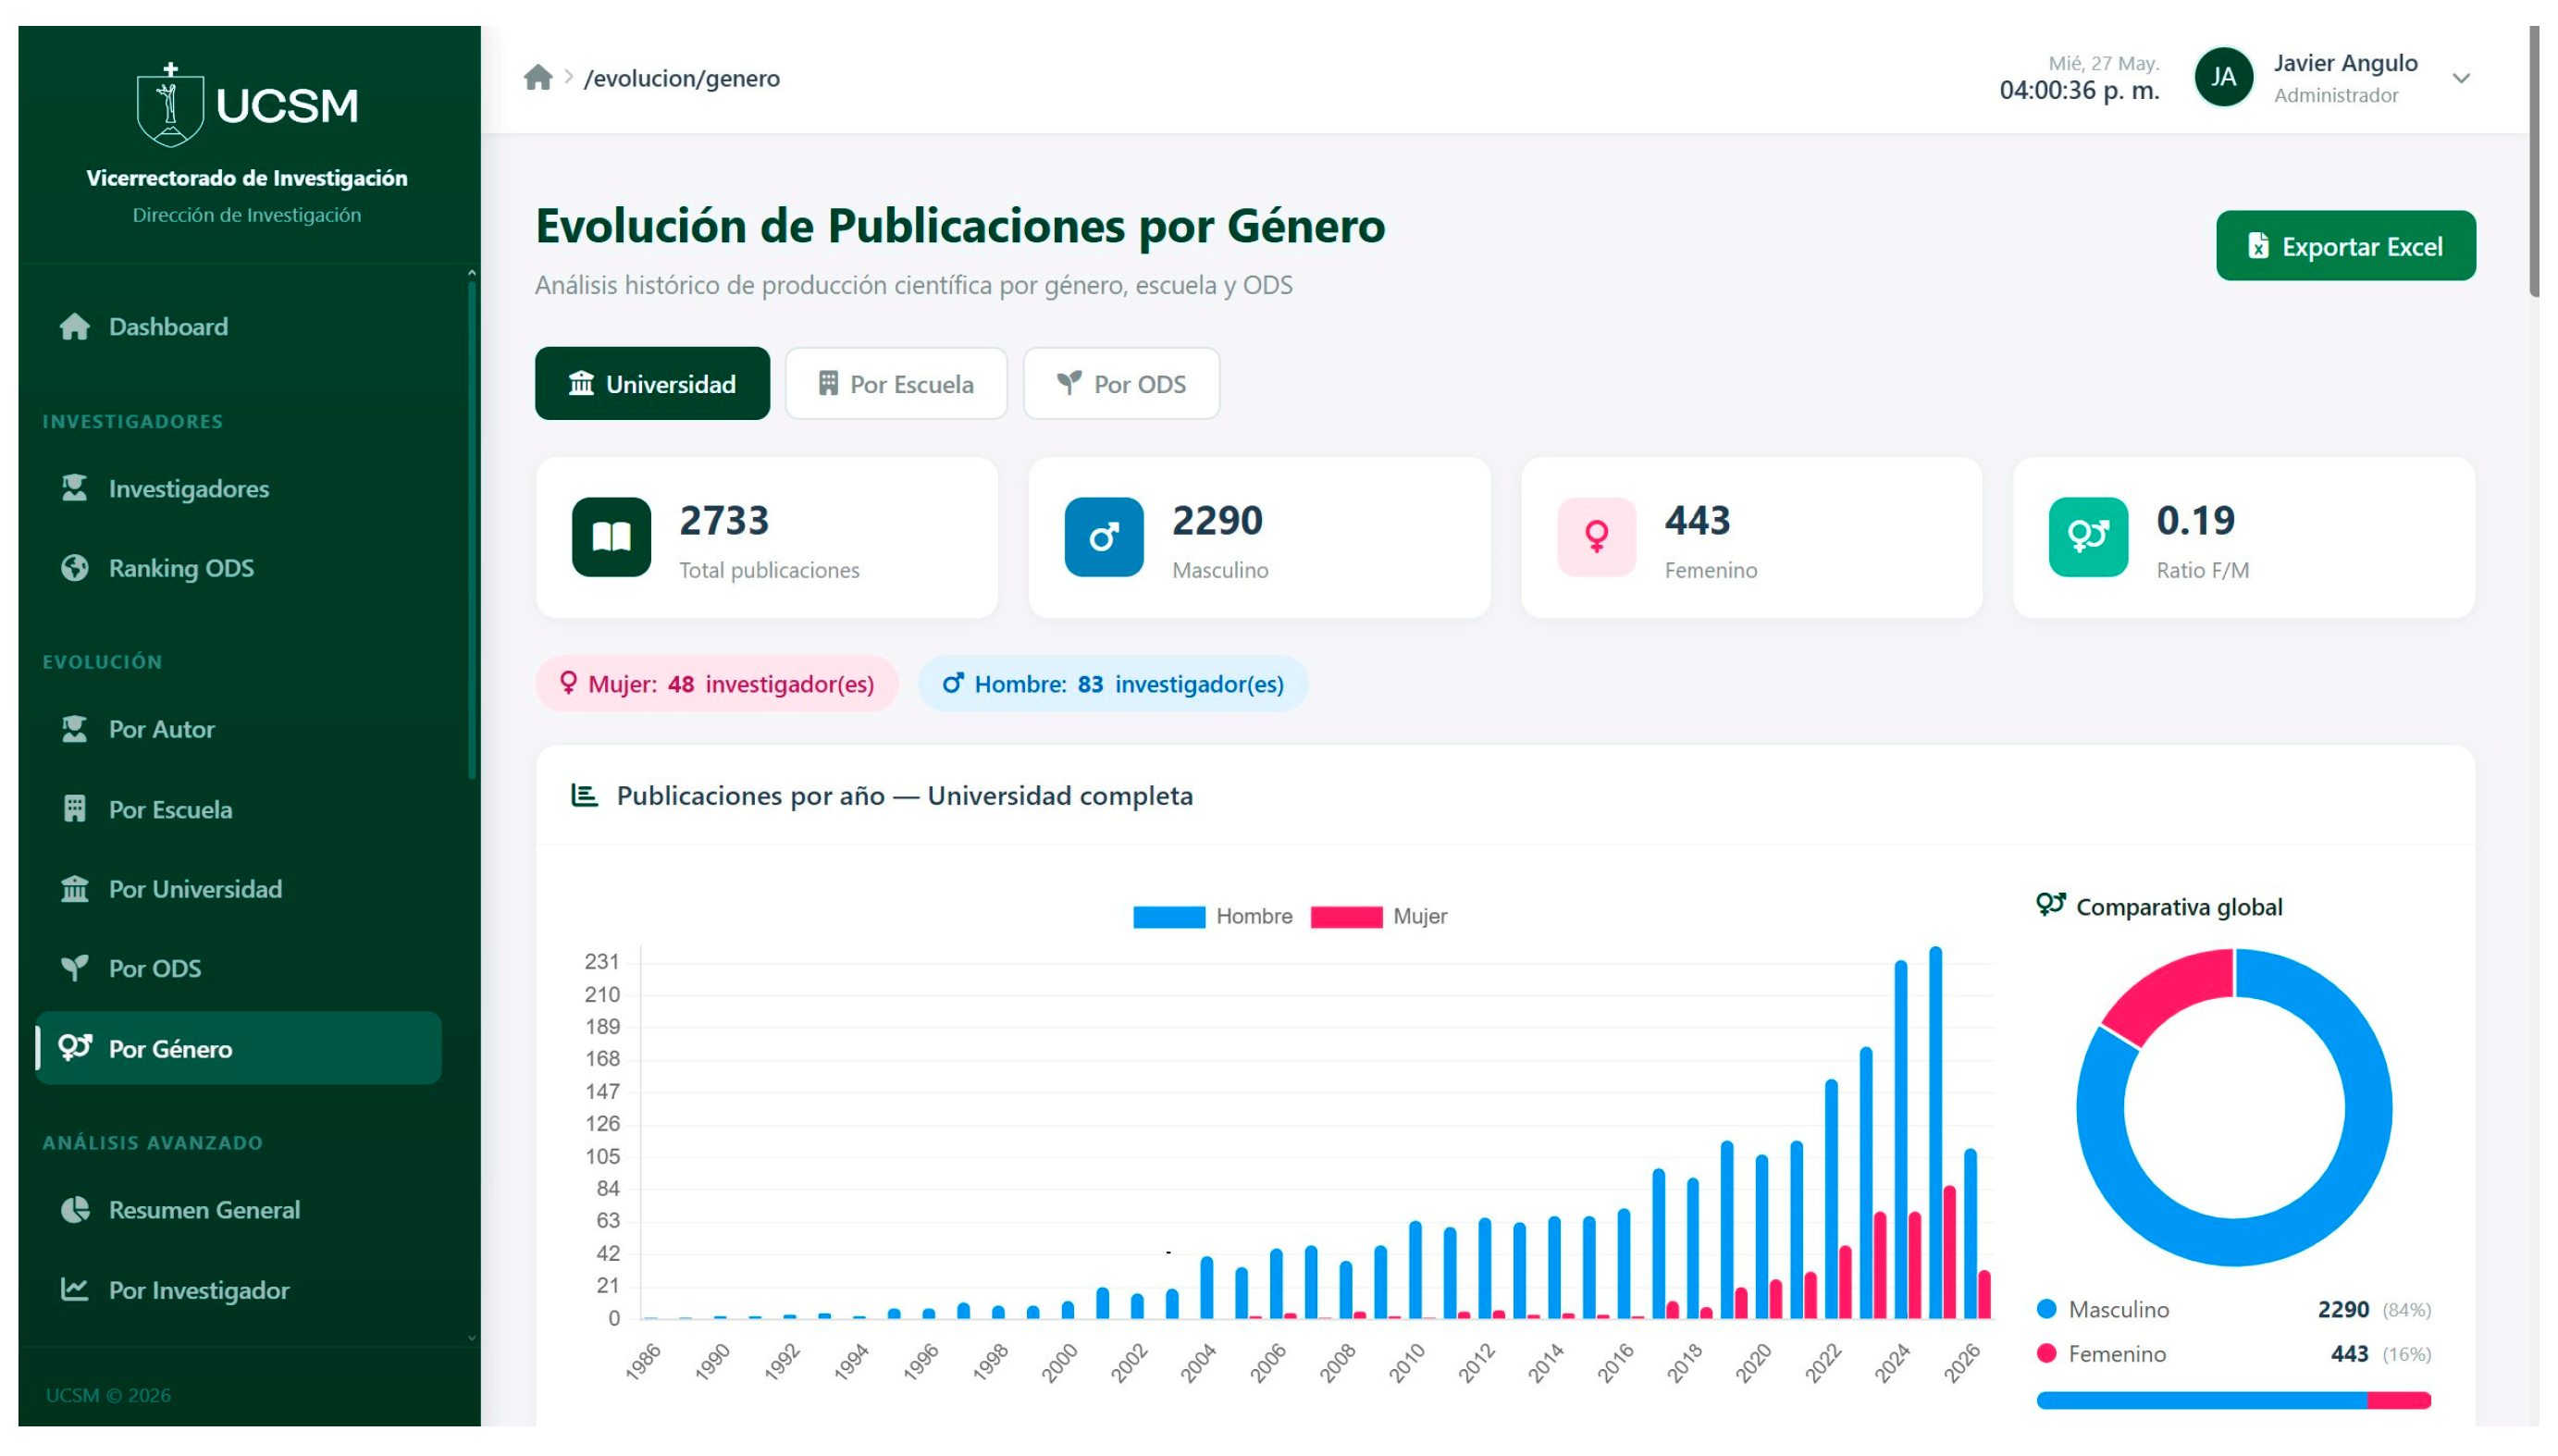Open Dashboard in the sidebar
Screen dimensions: 2558x1456
tap(238, 327)
